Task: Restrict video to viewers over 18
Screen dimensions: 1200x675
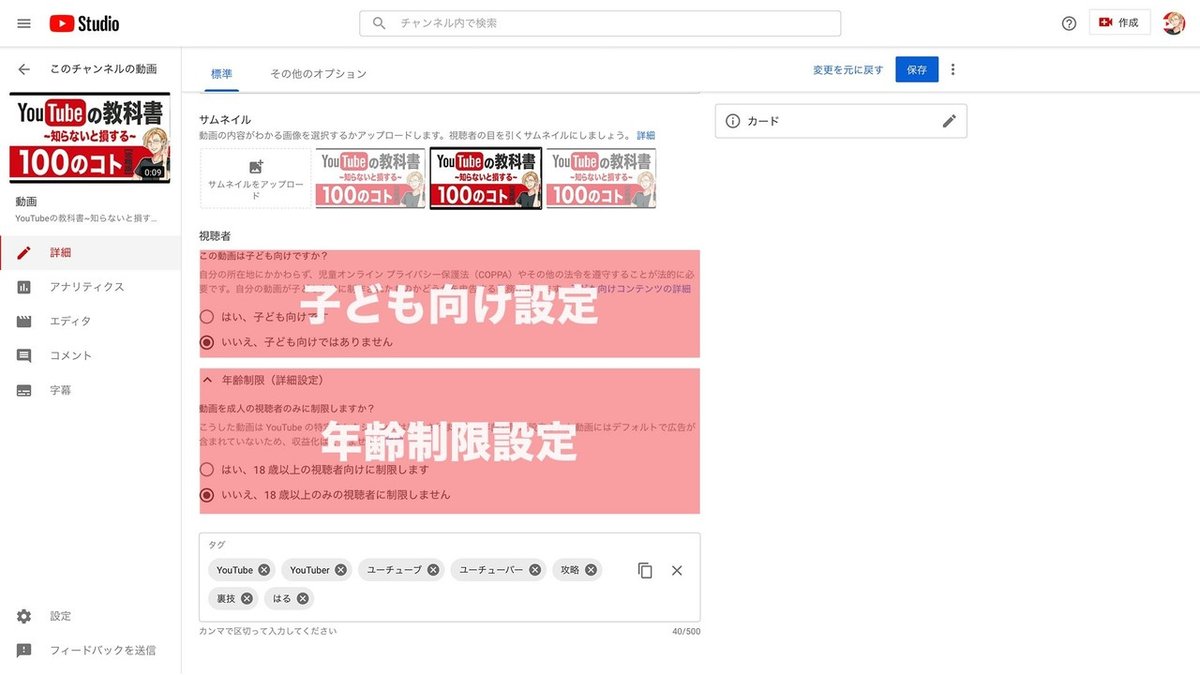Action: 207,467
